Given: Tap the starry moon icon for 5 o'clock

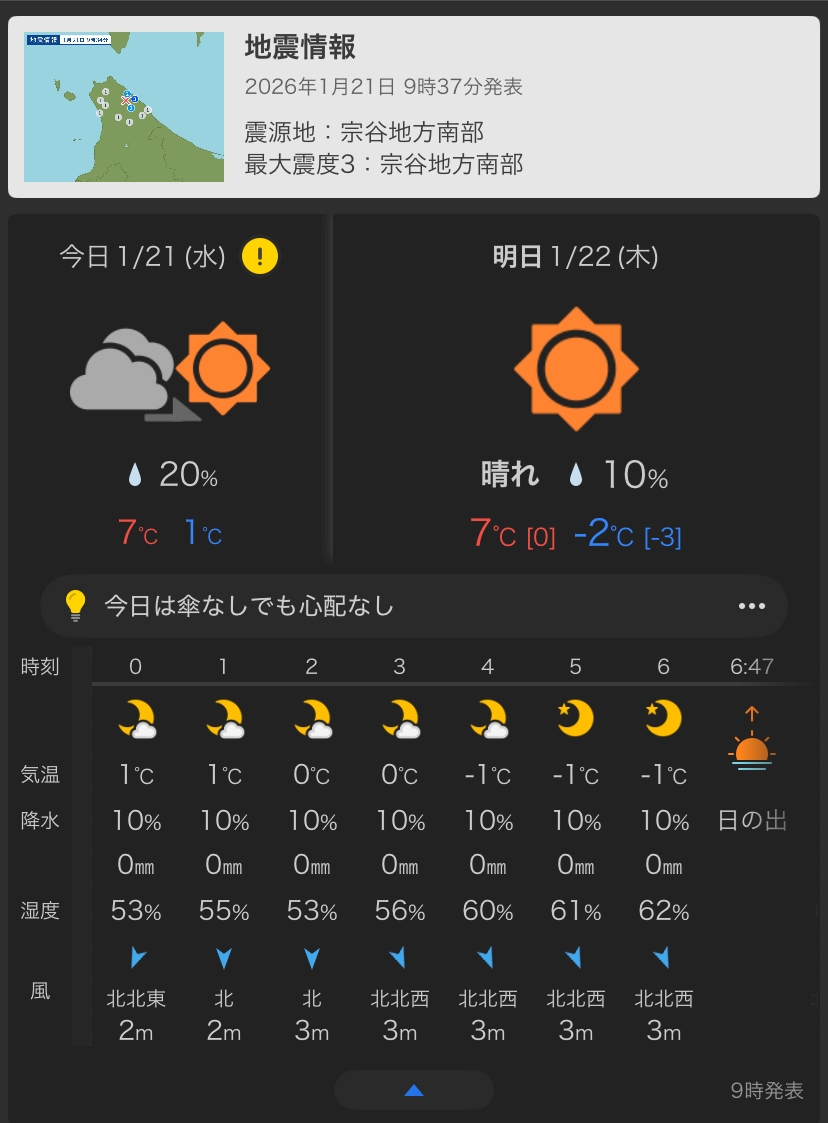Looking at the screenshot, I should [x=576, y=718].
